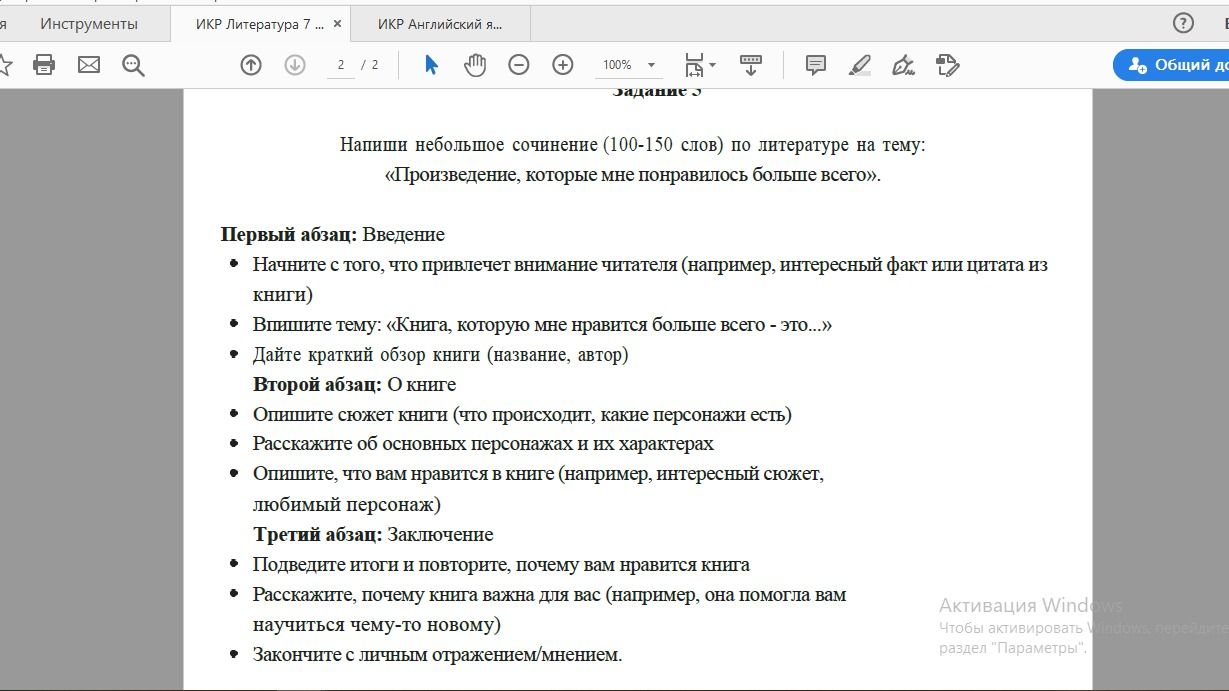Click the page number input field

coord(340,65)
